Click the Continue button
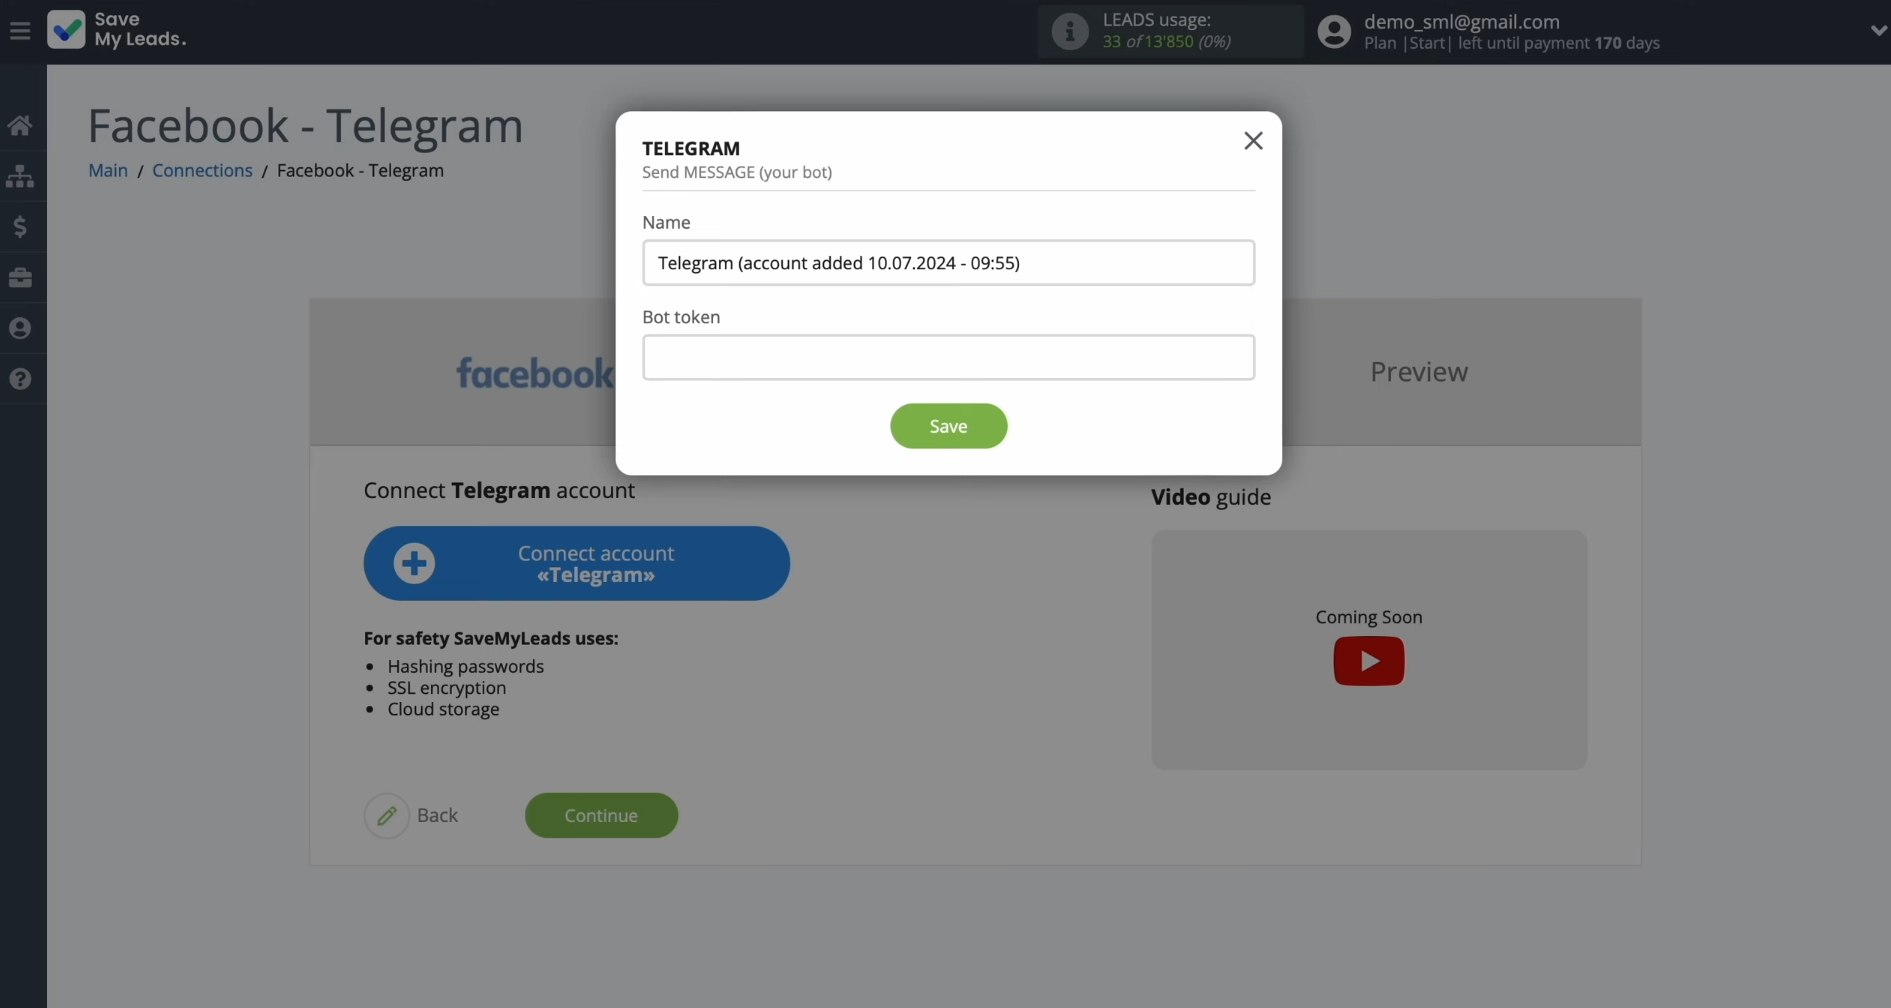This screenshot has height=1008, width=1891. pos(601,815)
